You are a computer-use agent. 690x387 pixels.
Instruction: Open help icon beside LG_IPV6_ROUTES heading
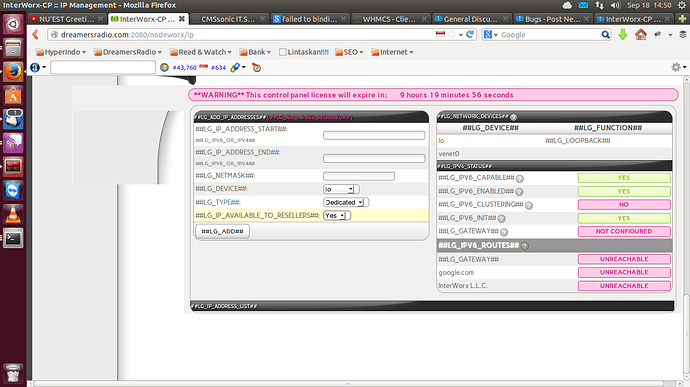(525, 246)
